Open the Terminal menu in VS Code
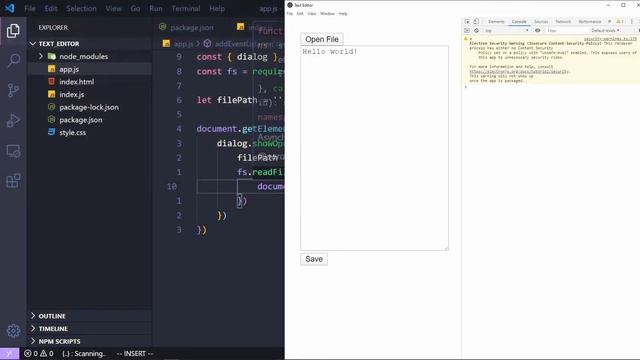The height and width of the screenshot is (360, 640). pos(186,8)
